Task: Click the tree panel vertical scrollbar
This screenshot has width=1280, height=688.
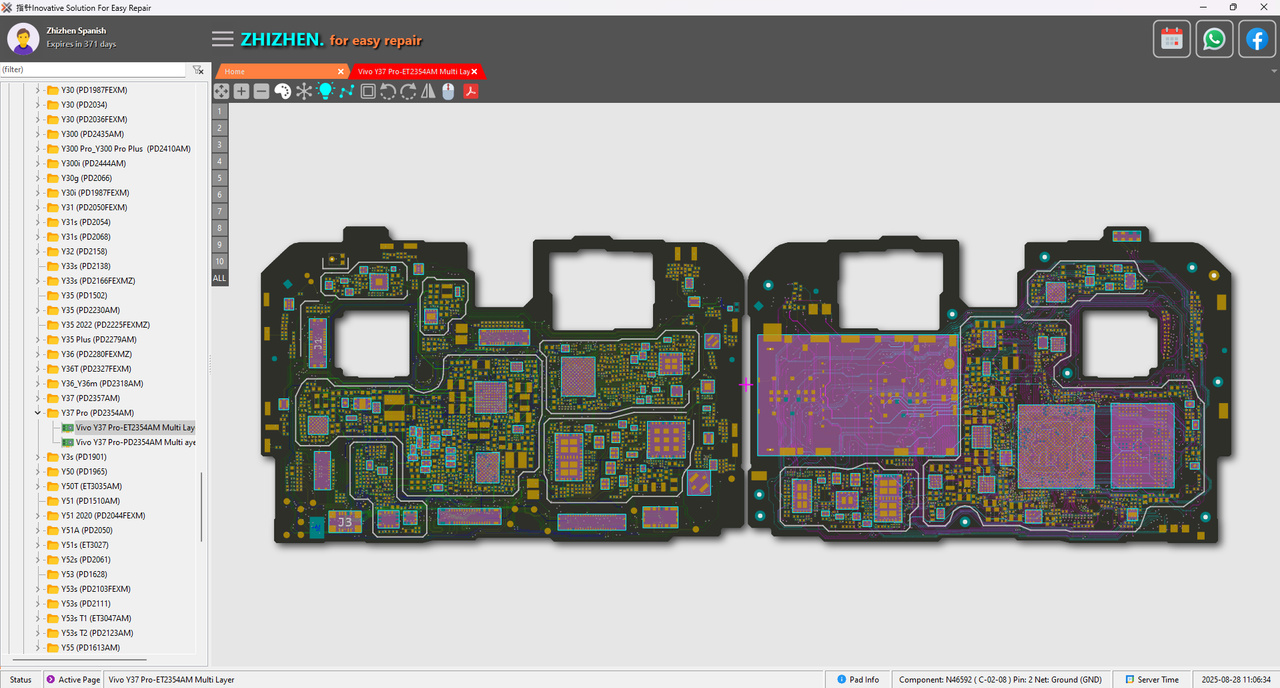Action: [202, 507]
